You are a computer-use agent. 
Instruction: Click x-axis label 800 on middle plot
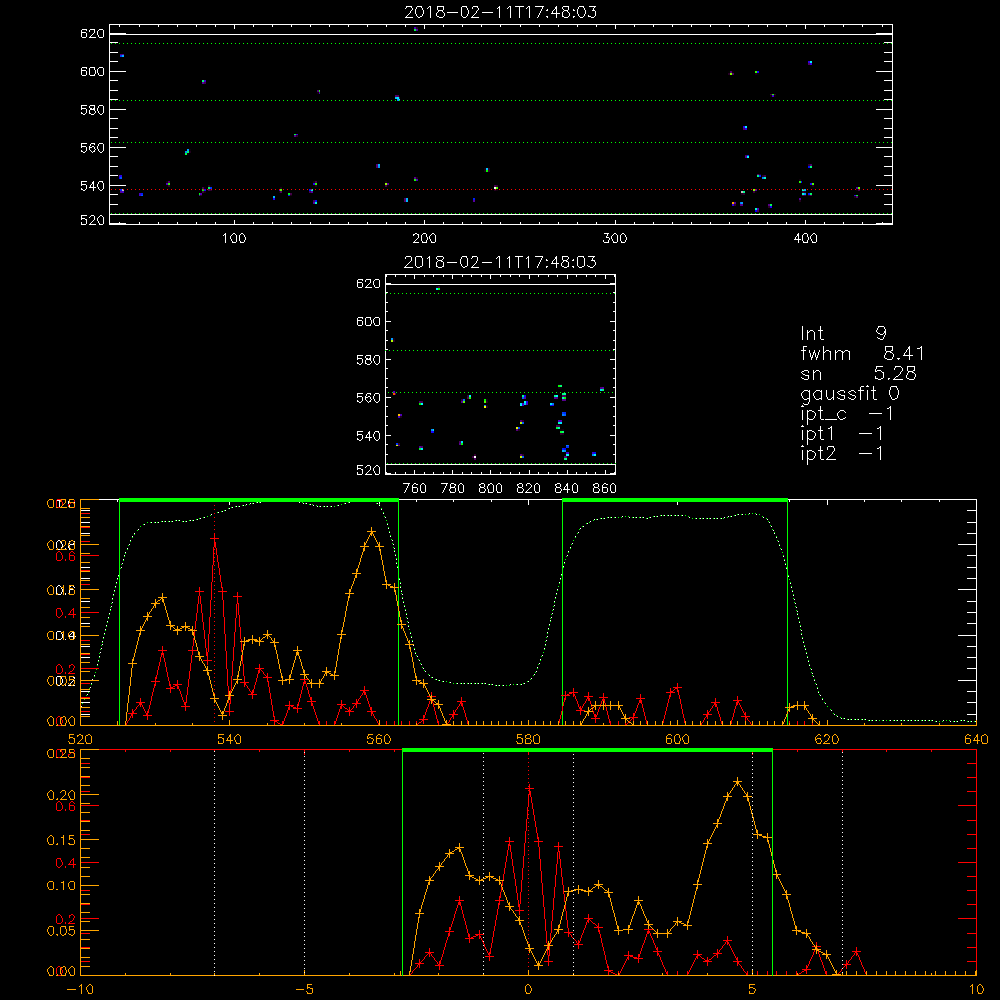490,489
